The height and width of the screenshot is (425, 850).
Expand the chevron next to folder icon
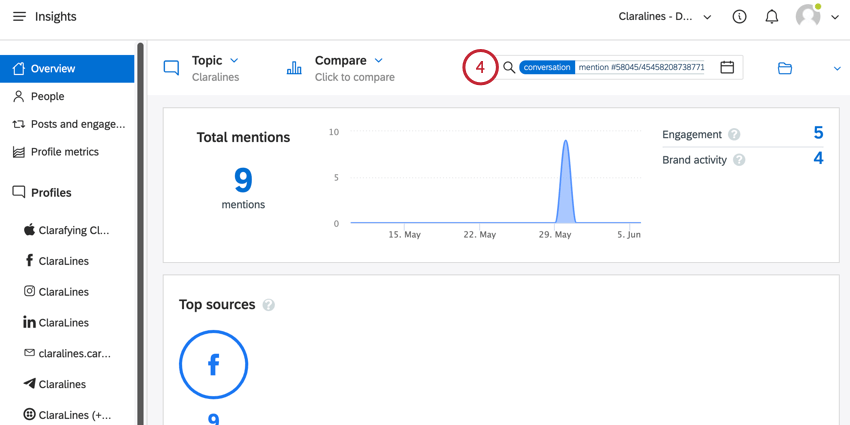836,68
